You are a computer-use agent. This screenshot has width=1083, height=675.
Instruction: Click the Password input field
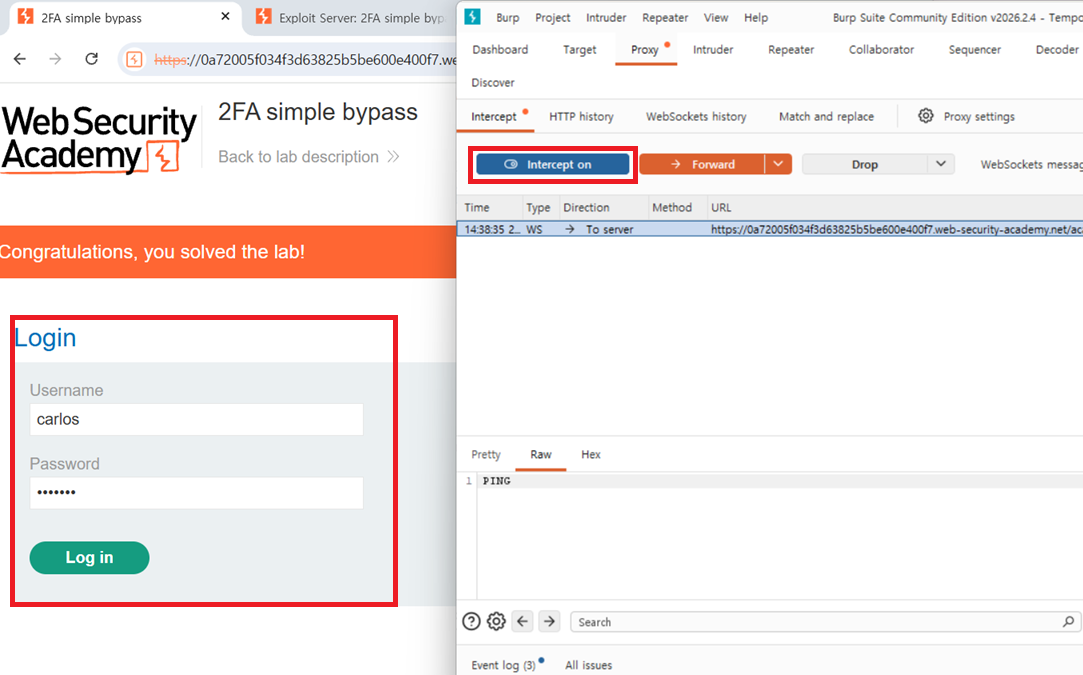196,493
